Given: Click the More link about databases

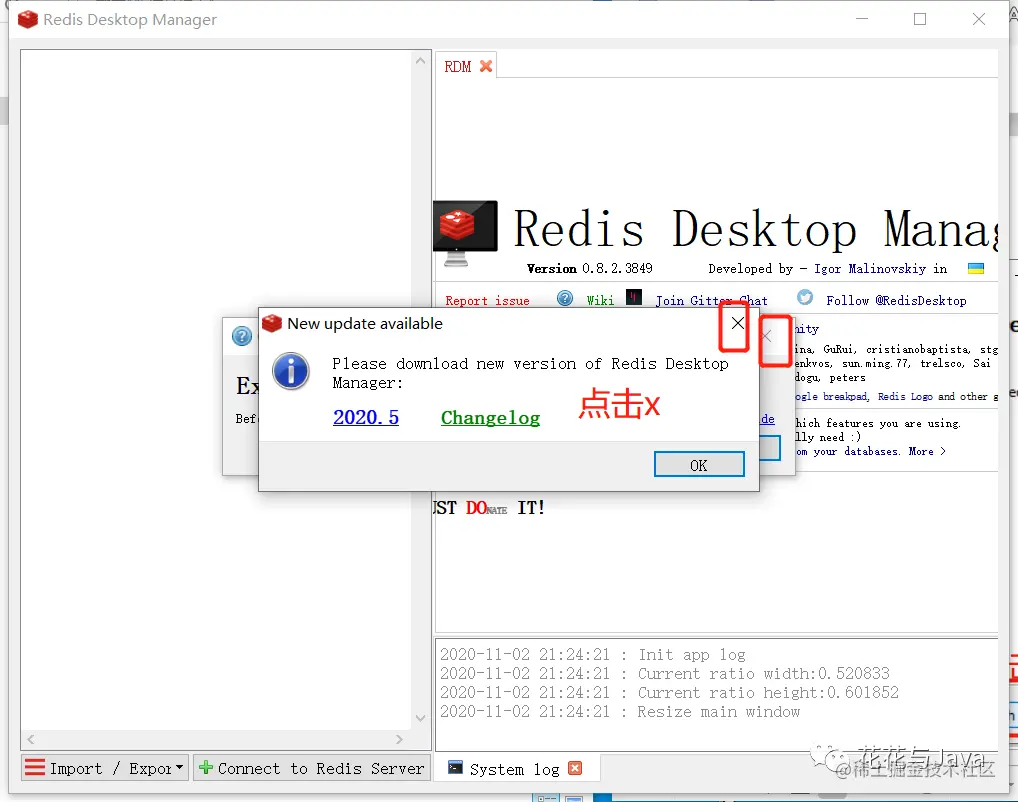Looking at the screenshot, I should [926, 451].
